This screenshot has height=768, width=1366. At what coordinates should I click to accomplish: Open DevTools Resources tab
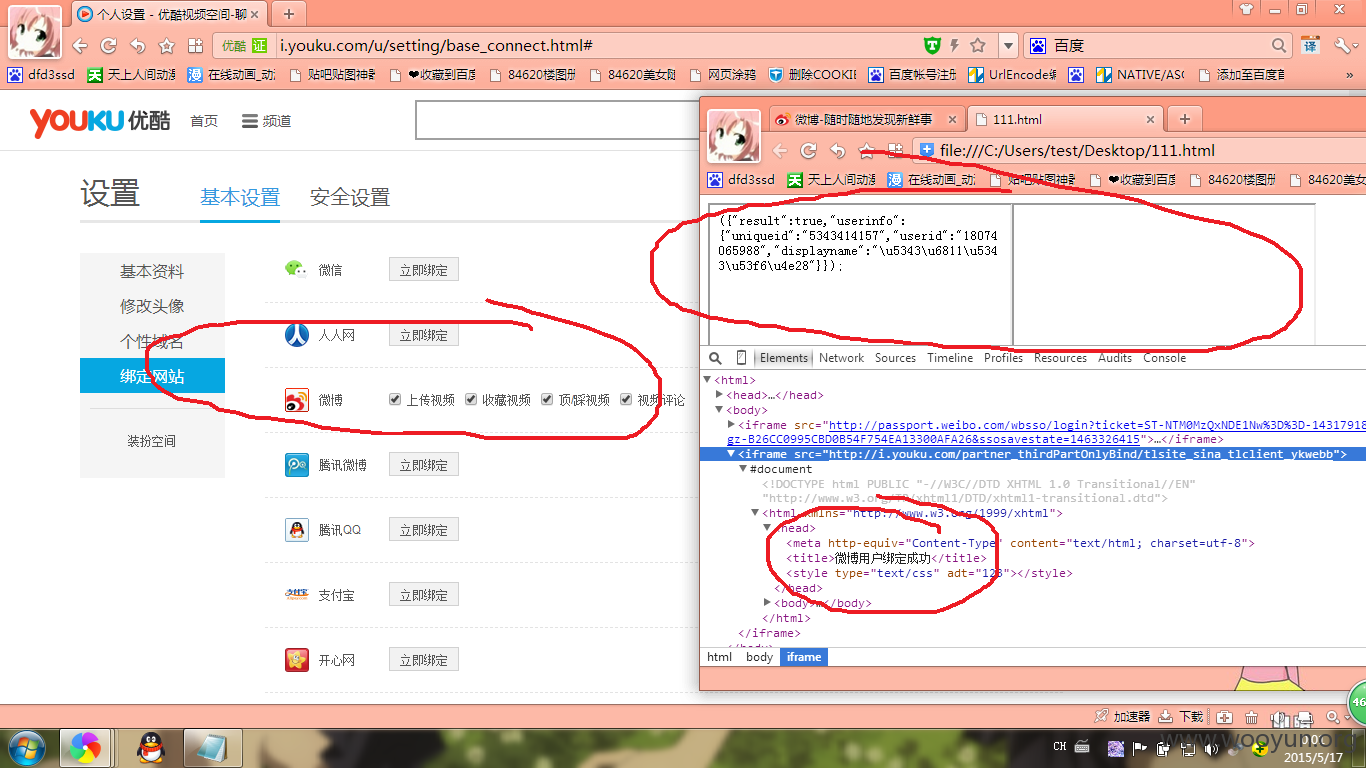[1060, 358]
